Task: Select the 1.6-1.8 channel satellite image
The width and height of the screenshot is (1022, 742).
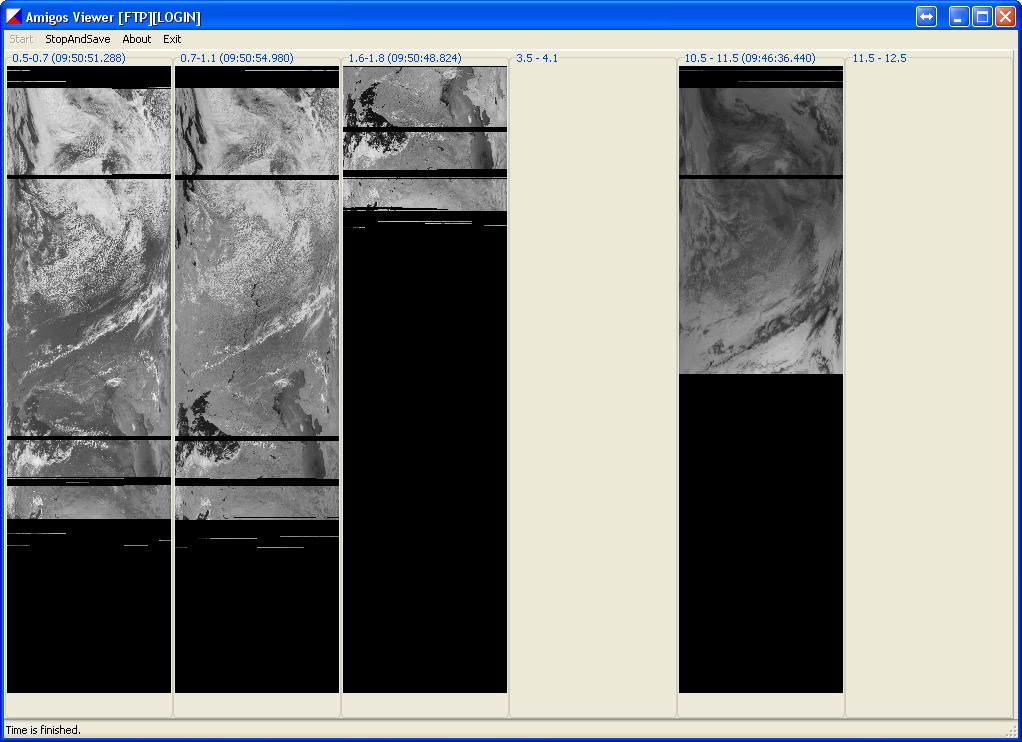Action: click(425, 379)
